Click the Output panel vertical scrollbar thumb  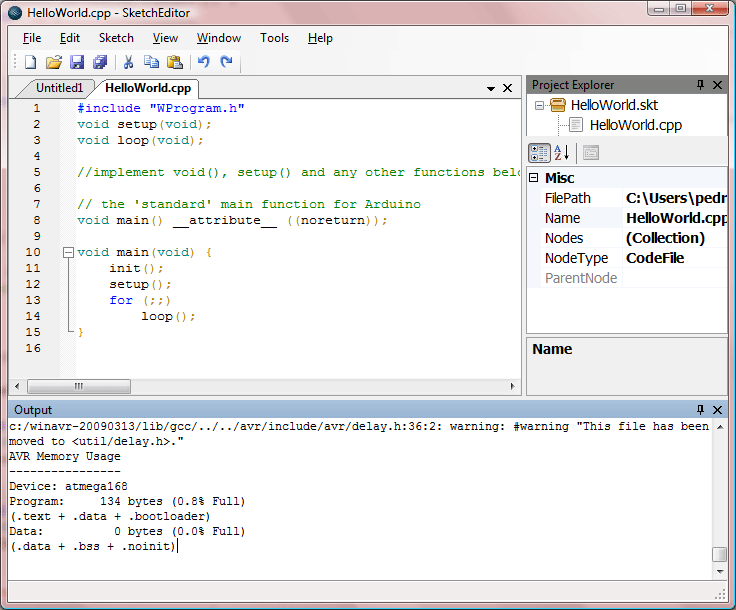(720, 555)
